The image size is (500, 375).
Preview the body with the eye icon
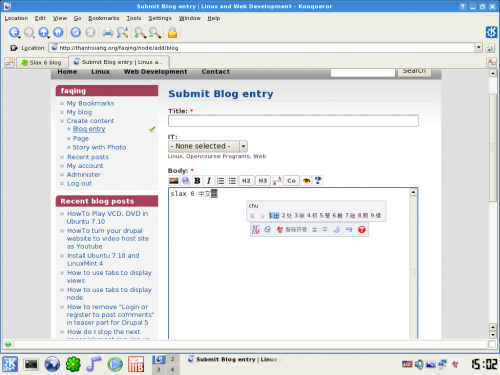(x=306, y=181)
